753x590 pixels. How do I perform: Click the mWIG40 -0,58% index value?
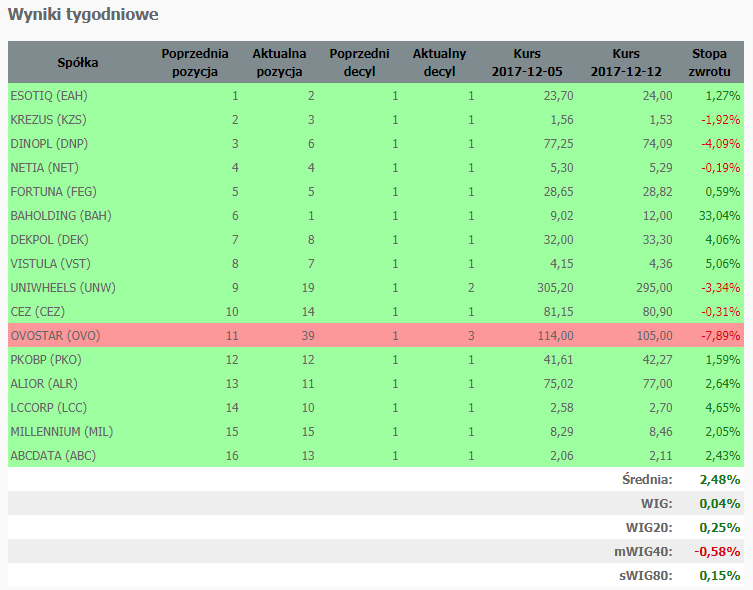coord(718,551)
